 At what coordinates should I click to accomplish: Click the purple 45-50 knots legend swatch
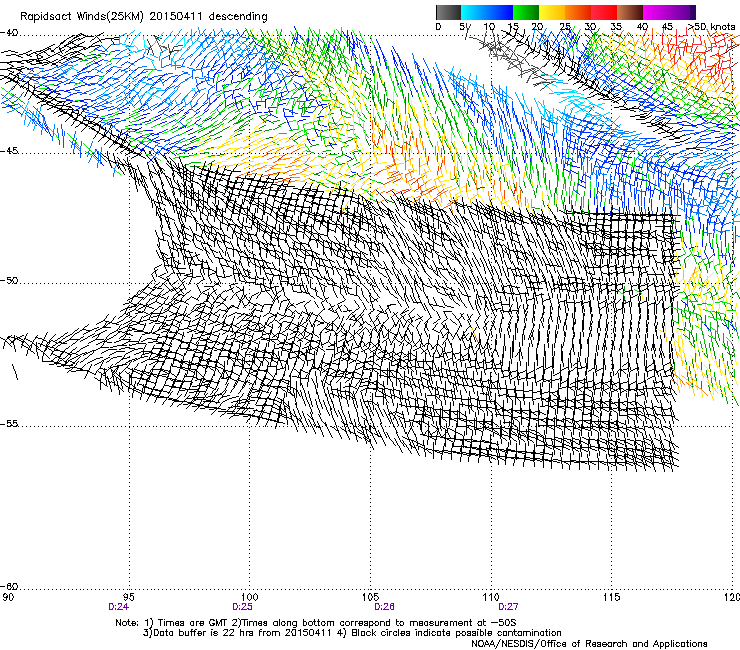click(682, 12)
